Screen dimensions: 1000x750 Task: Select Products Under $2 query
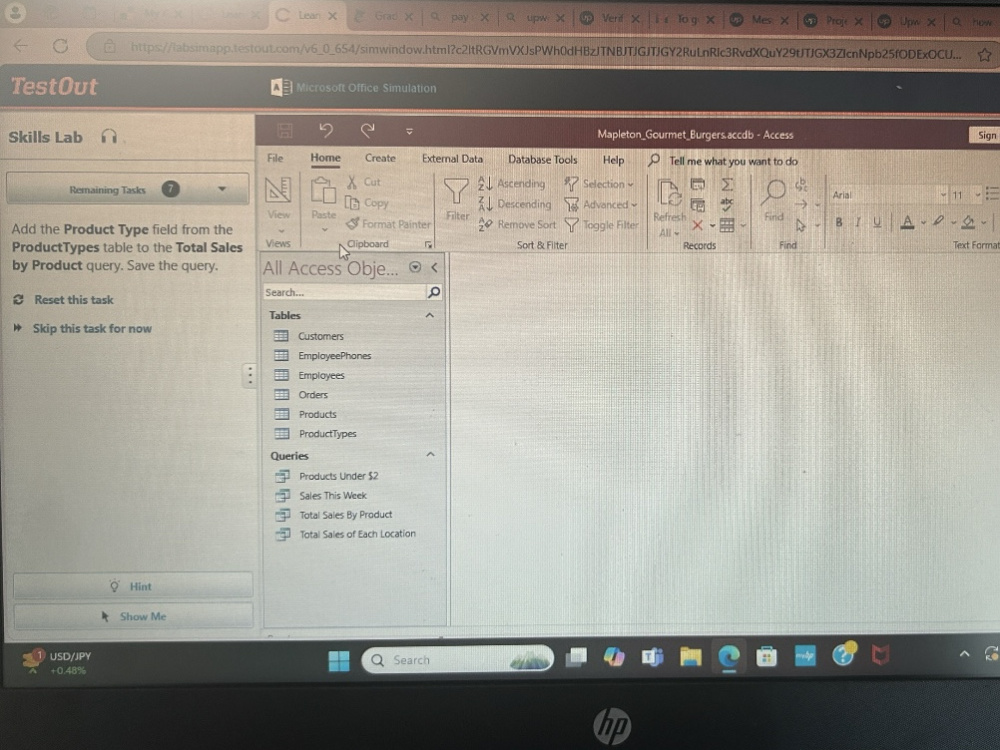pyautogui.click(x=339, y=476)
